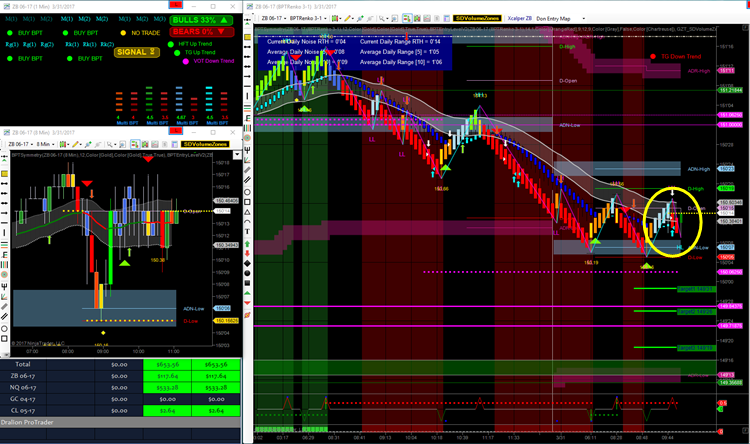750x444 pixels.
Task: Click zoom frame icon in 8 Min chart toolbar
Action: 122,144
